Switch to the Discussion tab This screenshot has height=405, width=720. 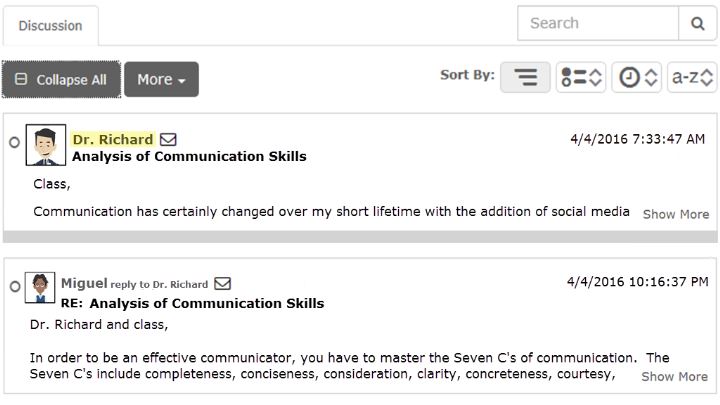(x=51, y=26)
